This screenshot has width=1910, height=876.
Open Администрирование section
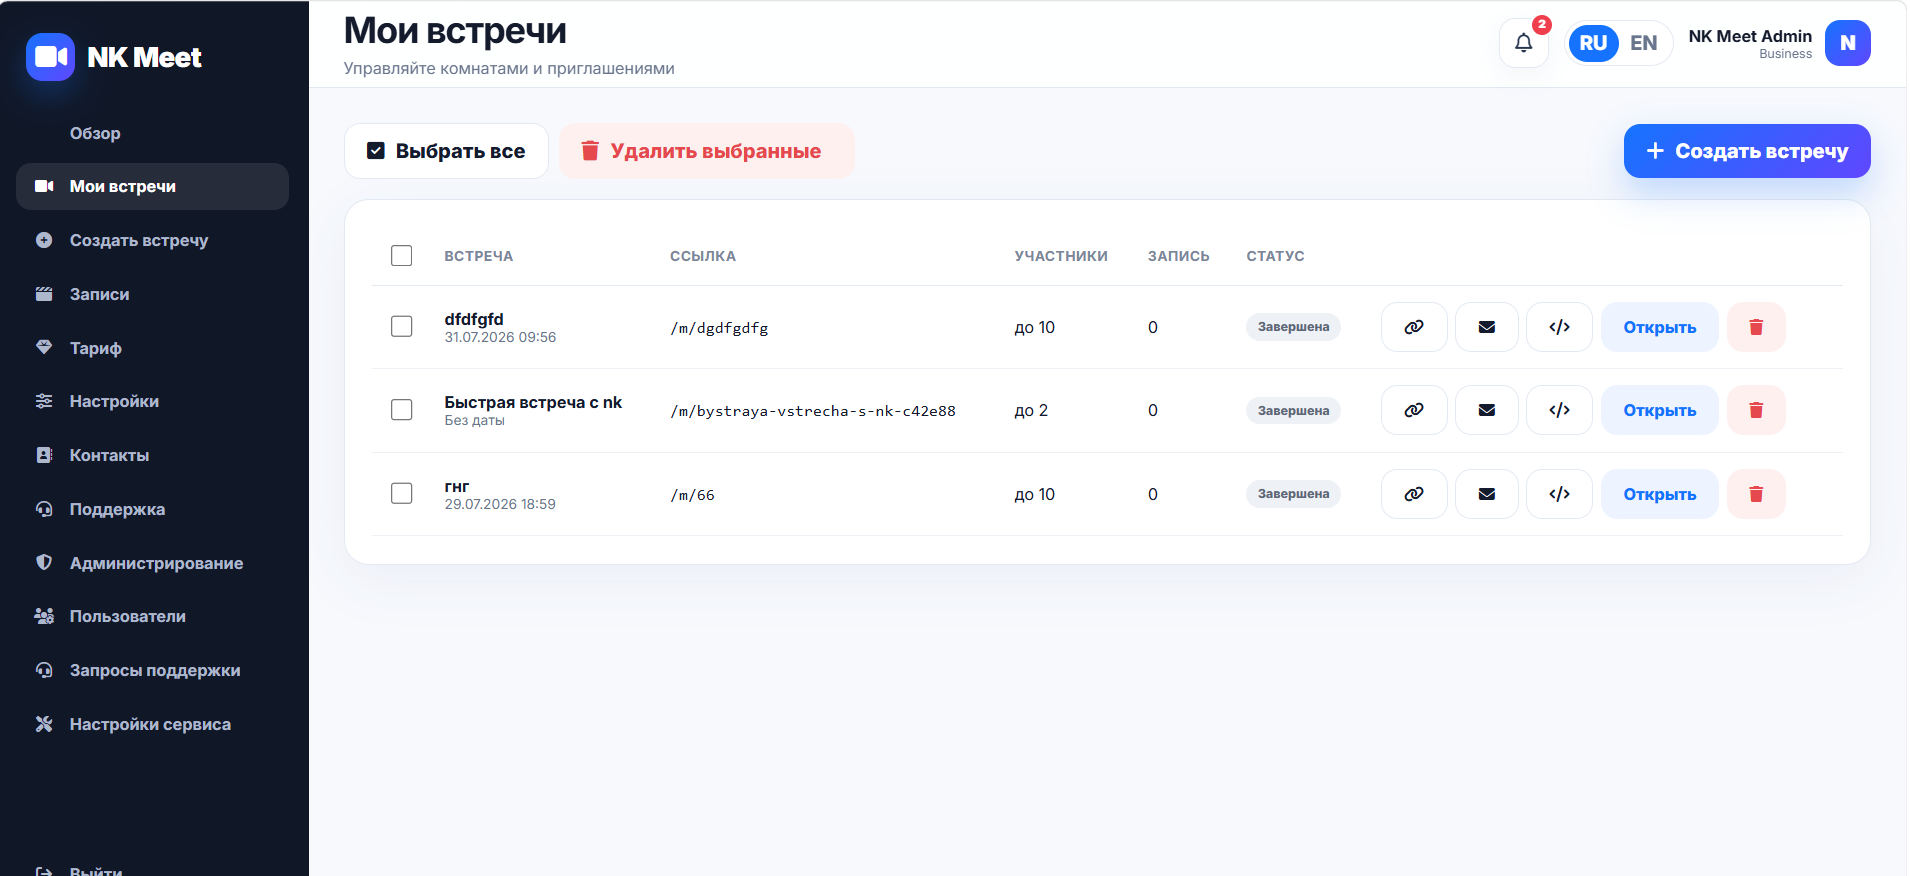point(152,563)
